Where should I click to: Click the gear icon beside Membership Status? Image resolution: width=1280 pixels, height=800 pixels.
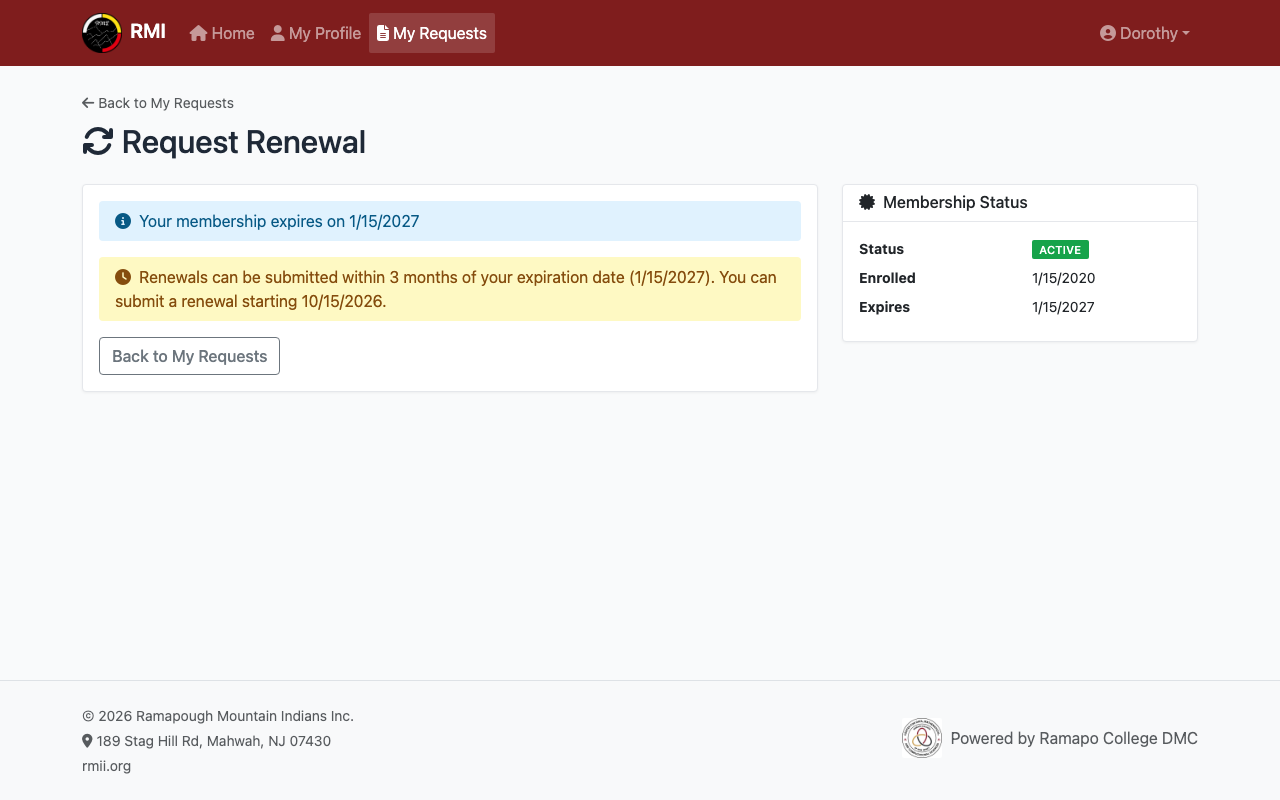tap(866, 202)
